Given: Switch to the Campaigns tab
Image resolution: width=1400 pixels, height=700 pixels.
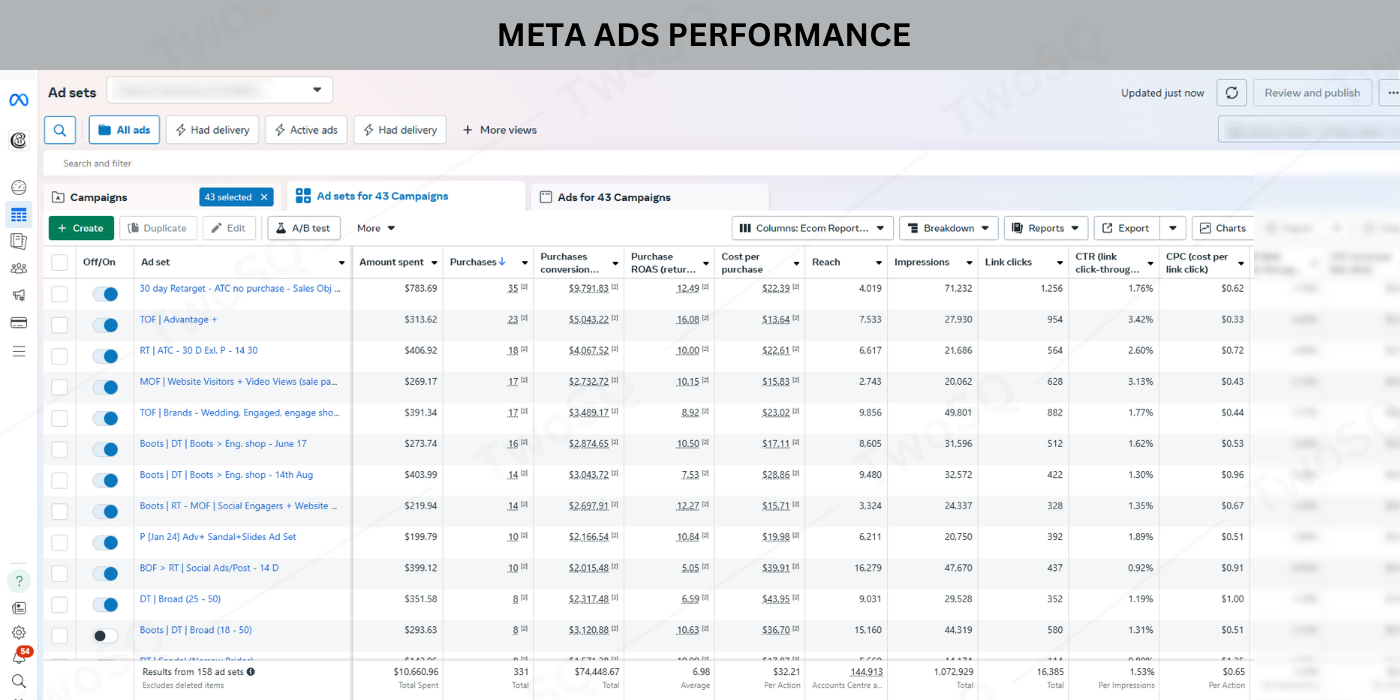Looking at the screenshot, I should click(x=98, y=197).
